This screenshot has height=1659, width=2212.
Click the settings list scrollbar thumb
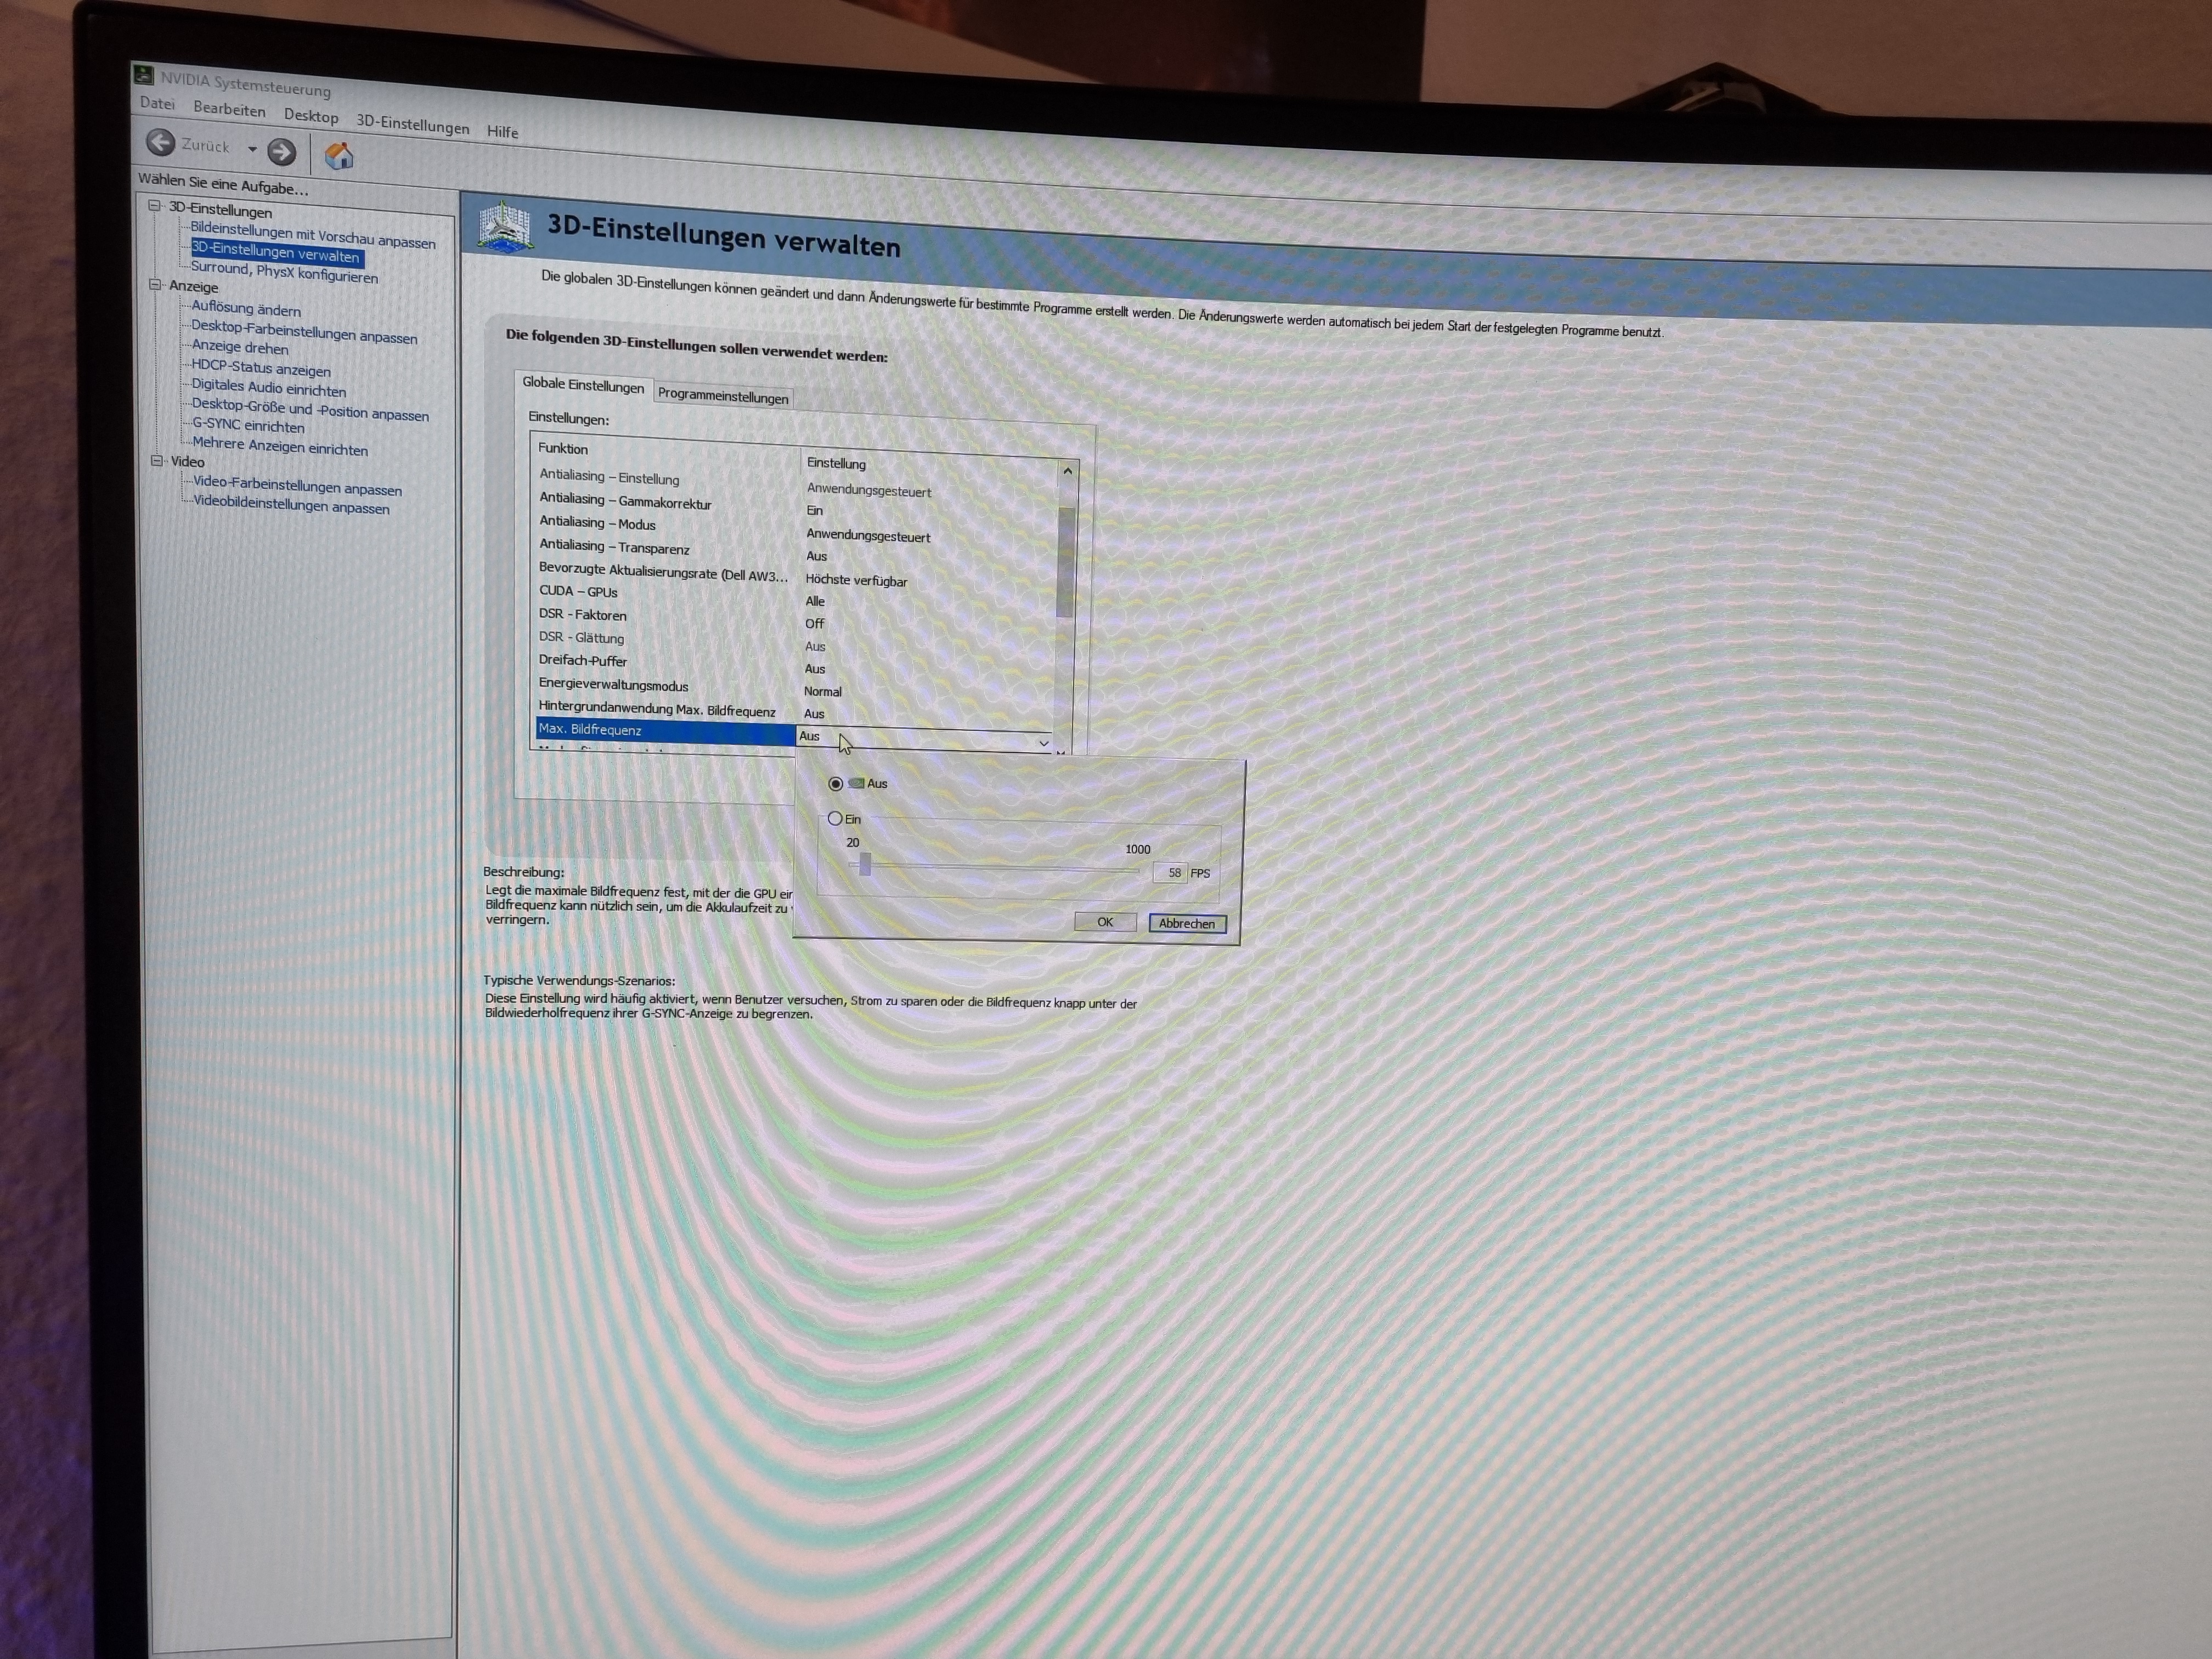coord(1066,562)
